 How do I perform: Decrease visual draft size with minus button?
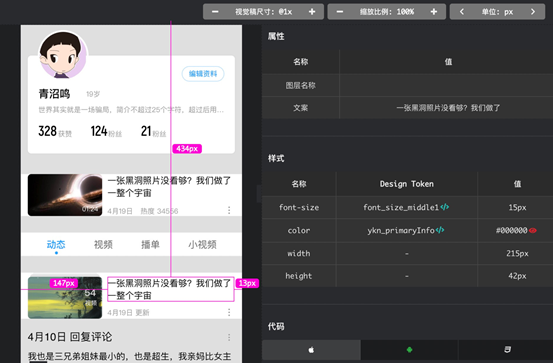(x=215, y=12)
